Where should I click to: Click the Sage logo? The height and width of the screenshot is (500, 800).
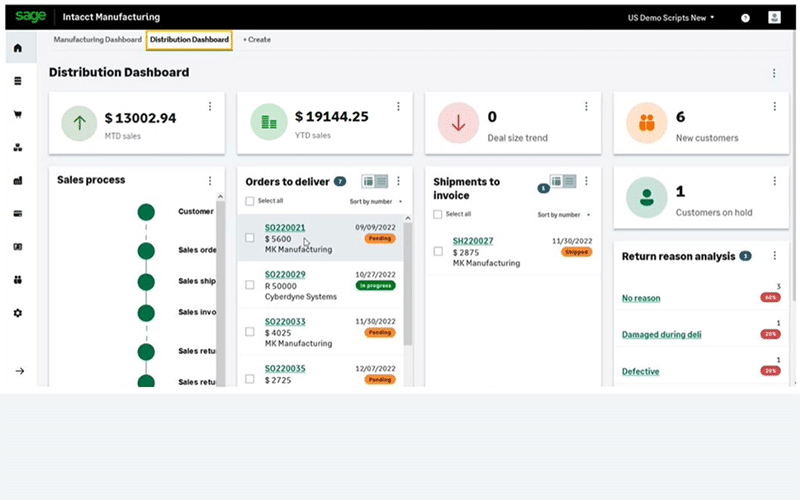(x=31, y=16)
